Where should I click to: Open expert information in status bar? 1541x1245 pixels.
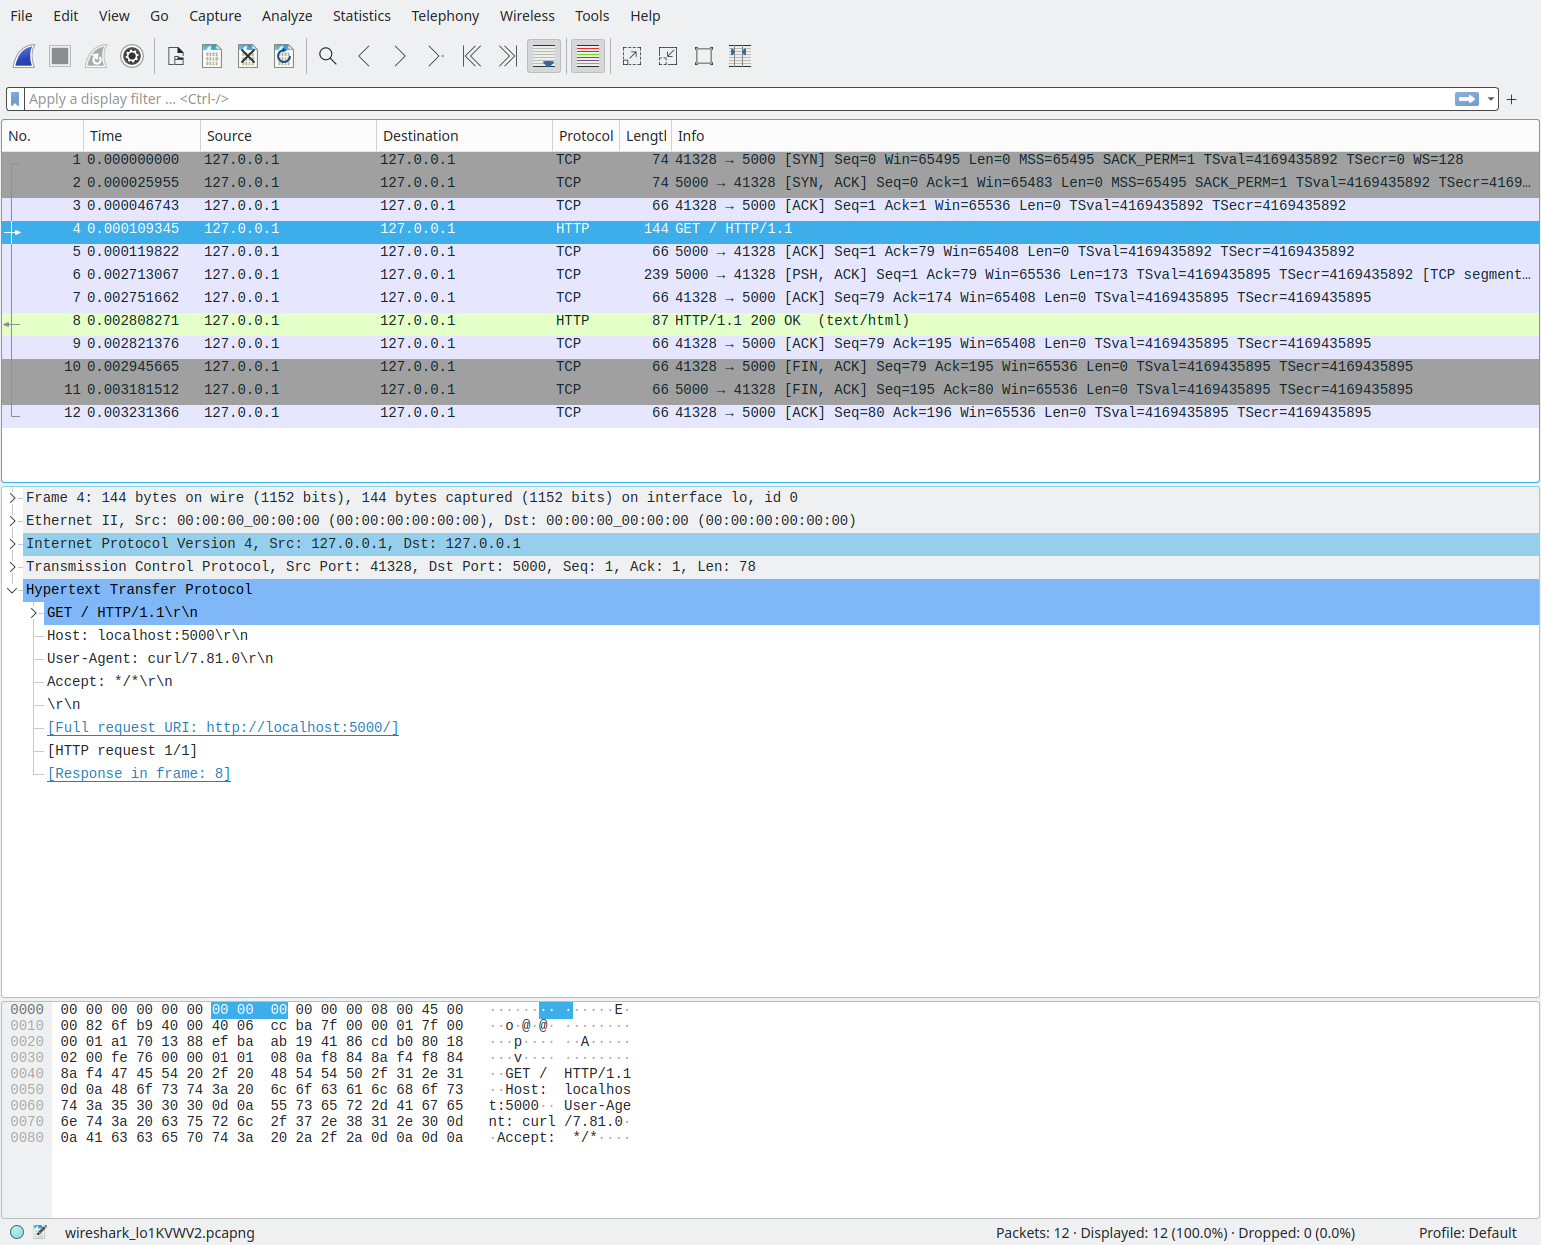click(17, 1232)
